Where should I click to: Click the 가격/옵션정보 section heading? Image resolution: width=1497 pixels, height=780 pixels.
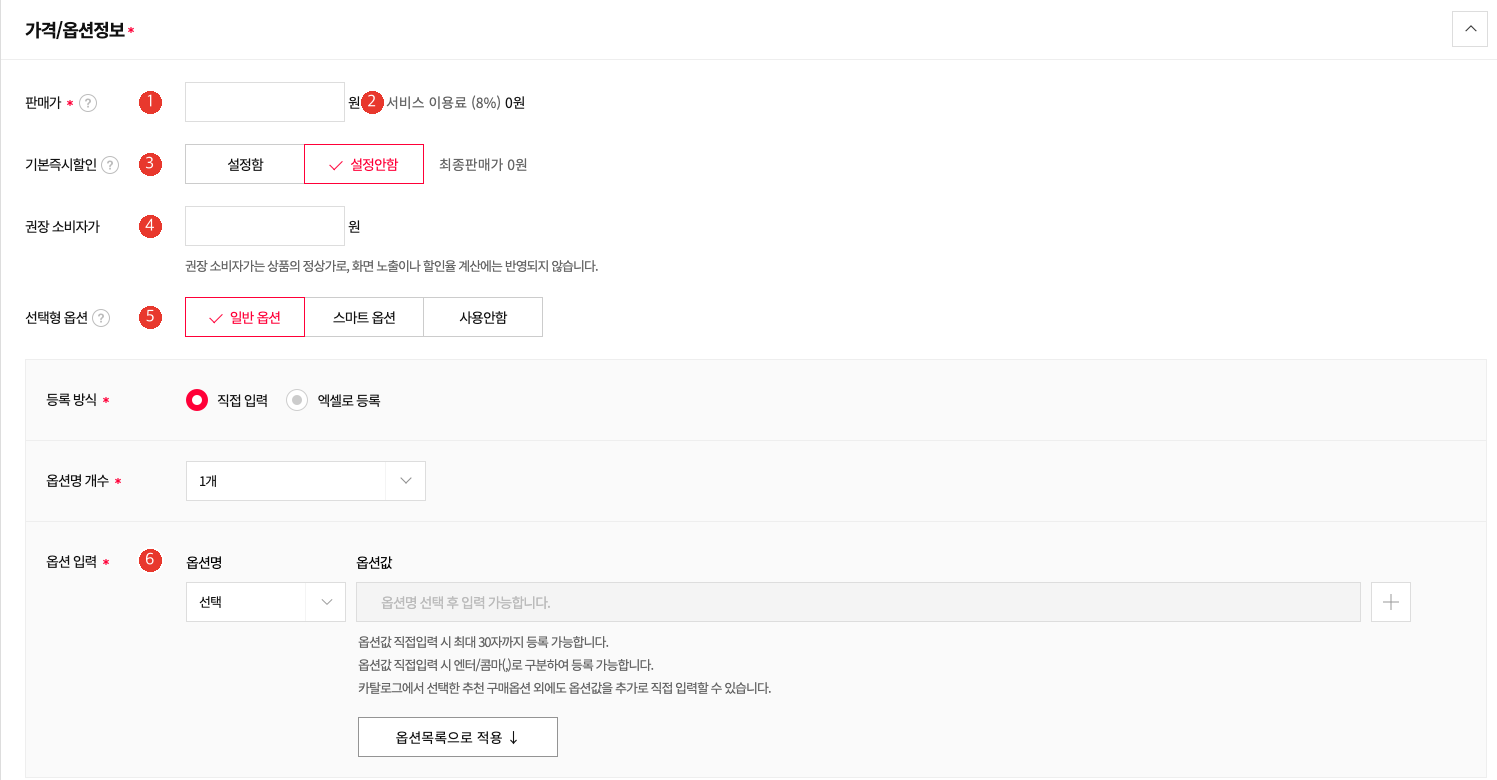coord(75,30)
